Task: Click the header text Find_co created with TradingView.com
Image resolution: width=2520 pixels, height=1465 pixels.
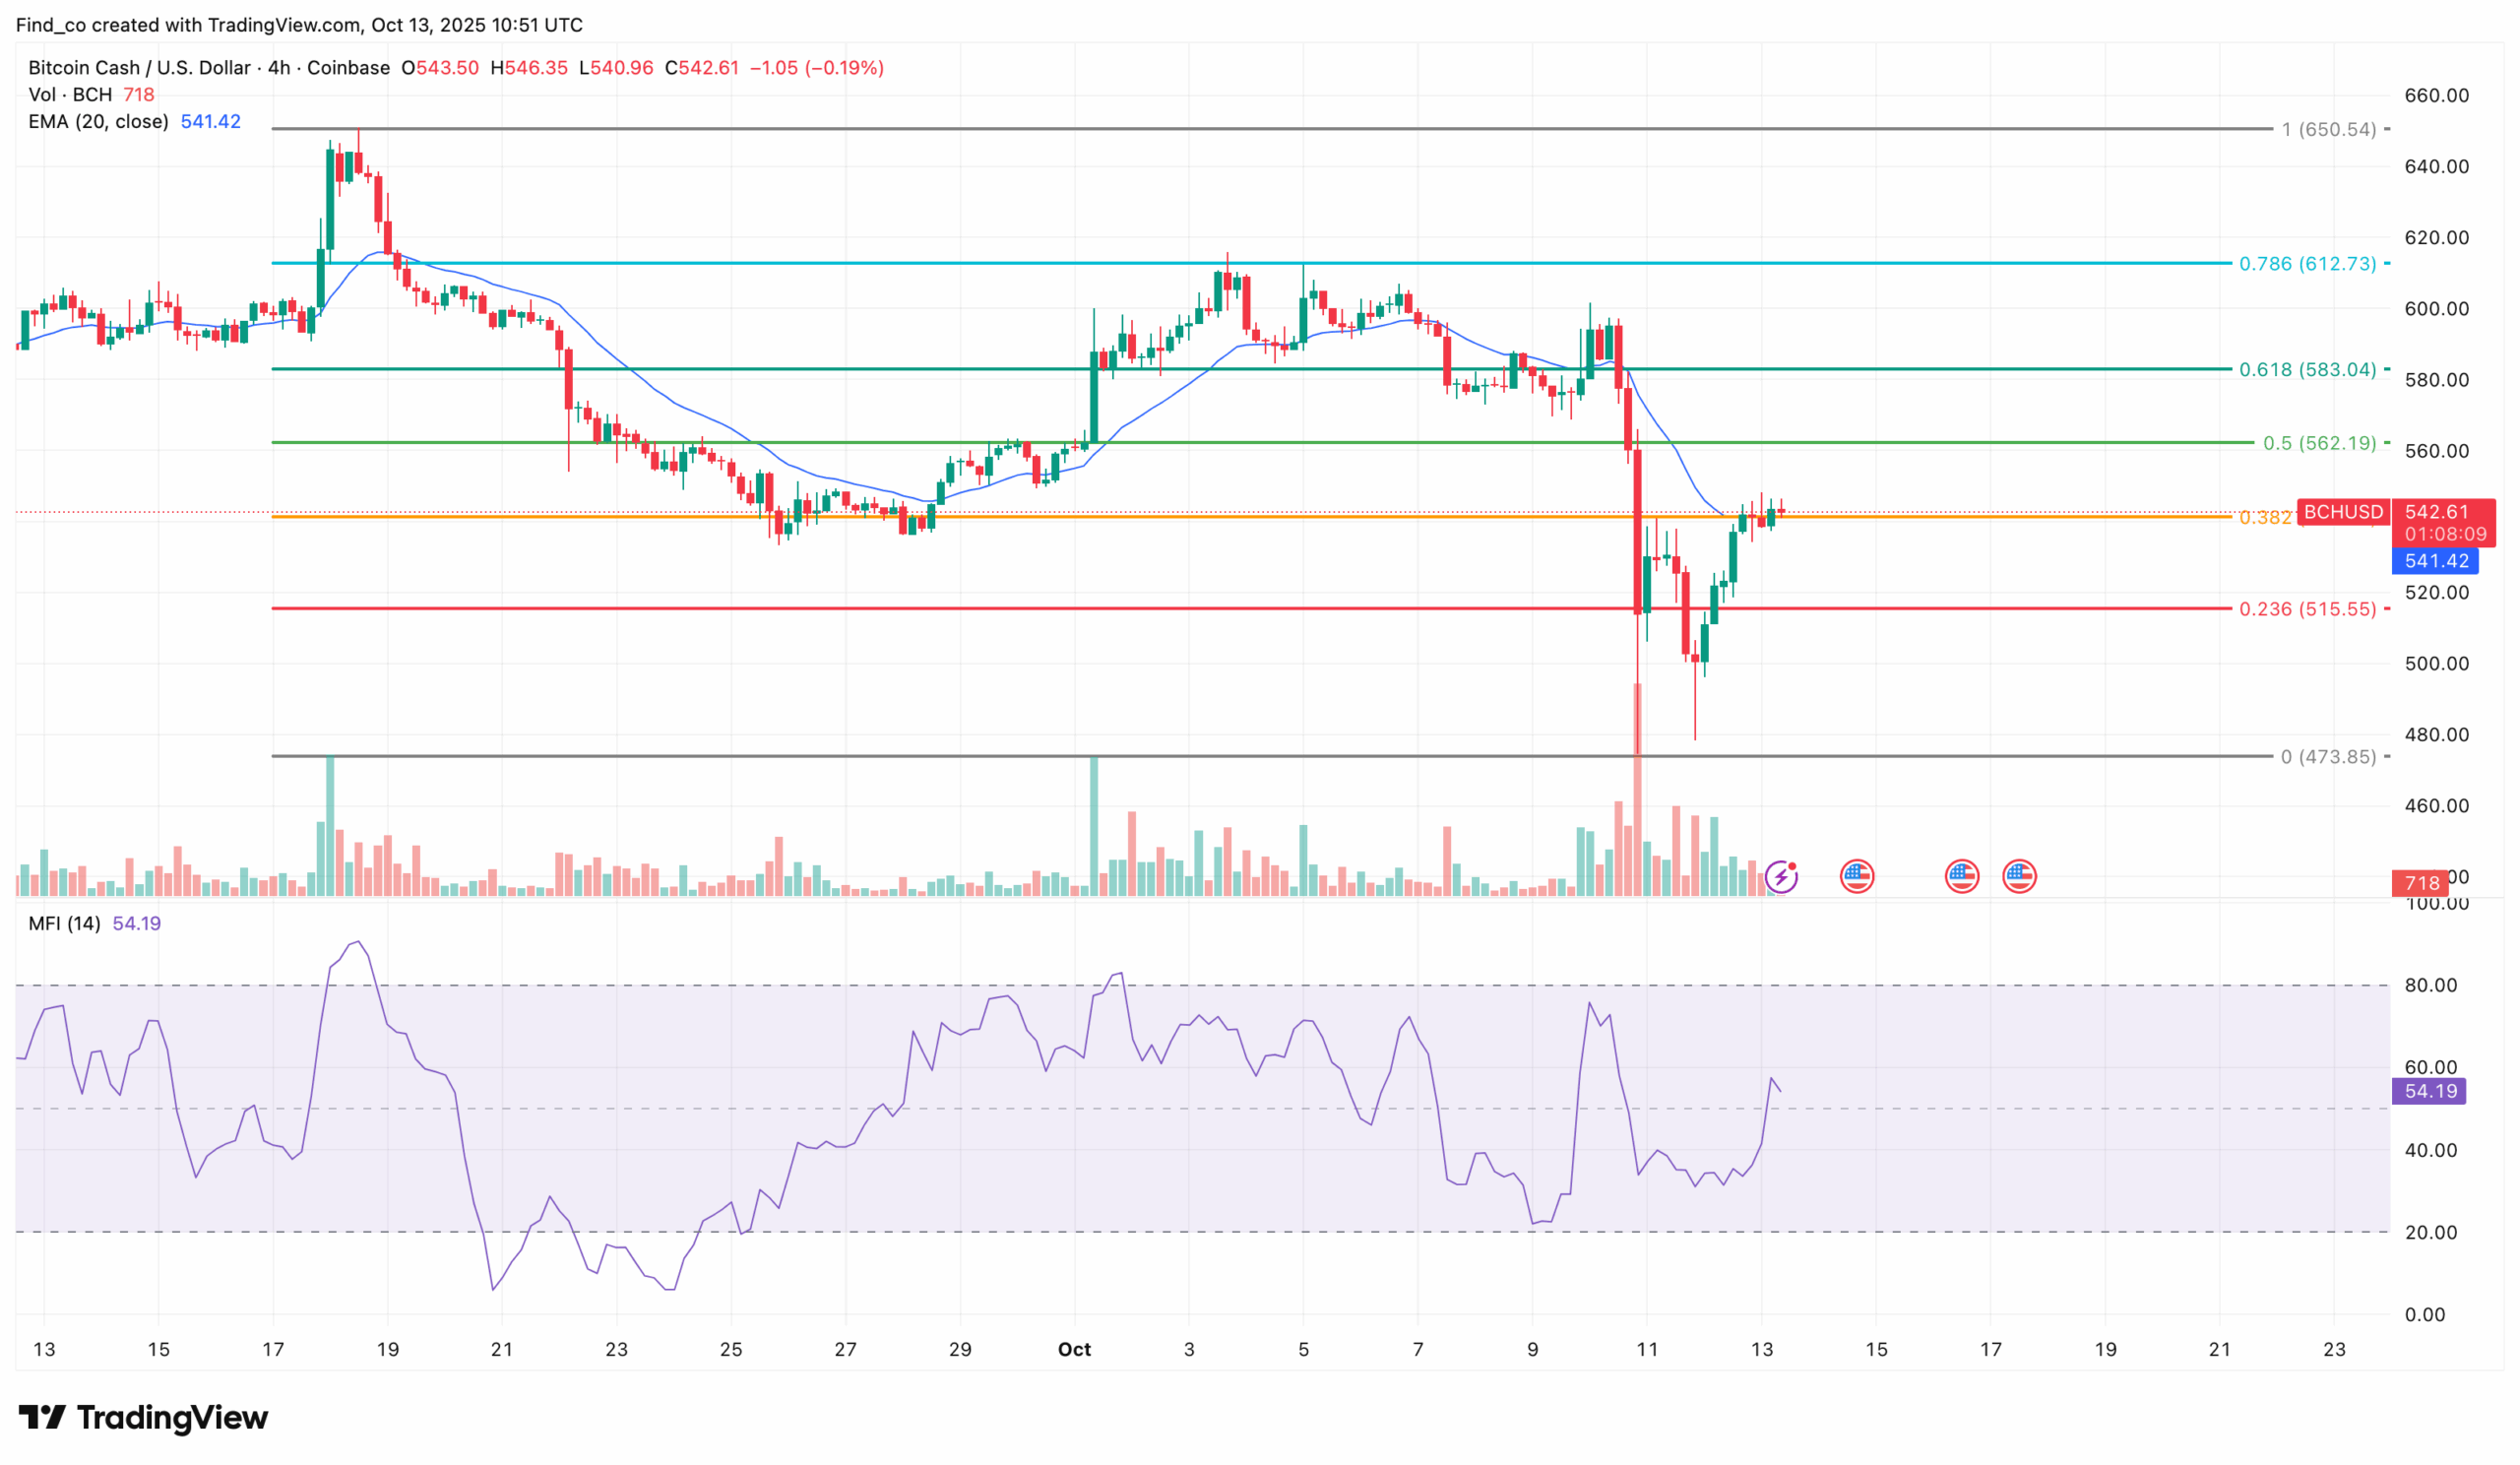Action: pyautogui.click(x=188, y=25)
